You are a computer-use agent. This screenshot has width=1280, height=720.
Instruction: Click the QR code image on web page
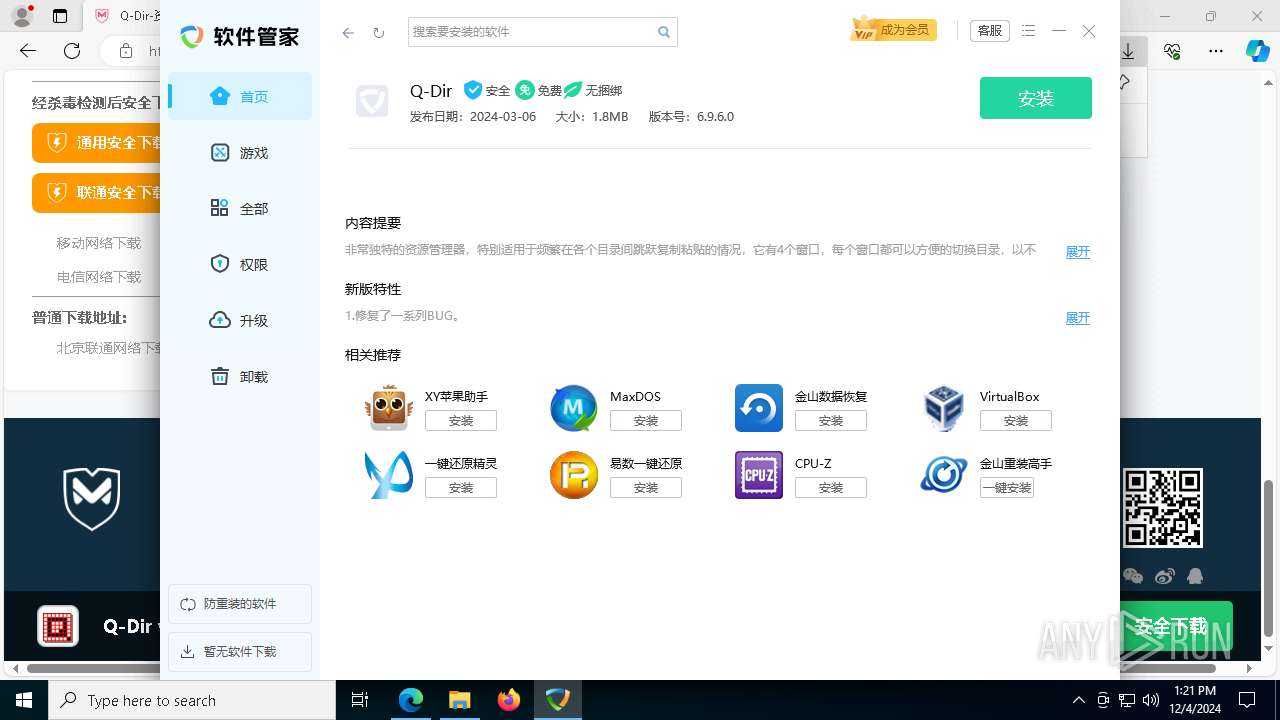[x=1163, y=508]
